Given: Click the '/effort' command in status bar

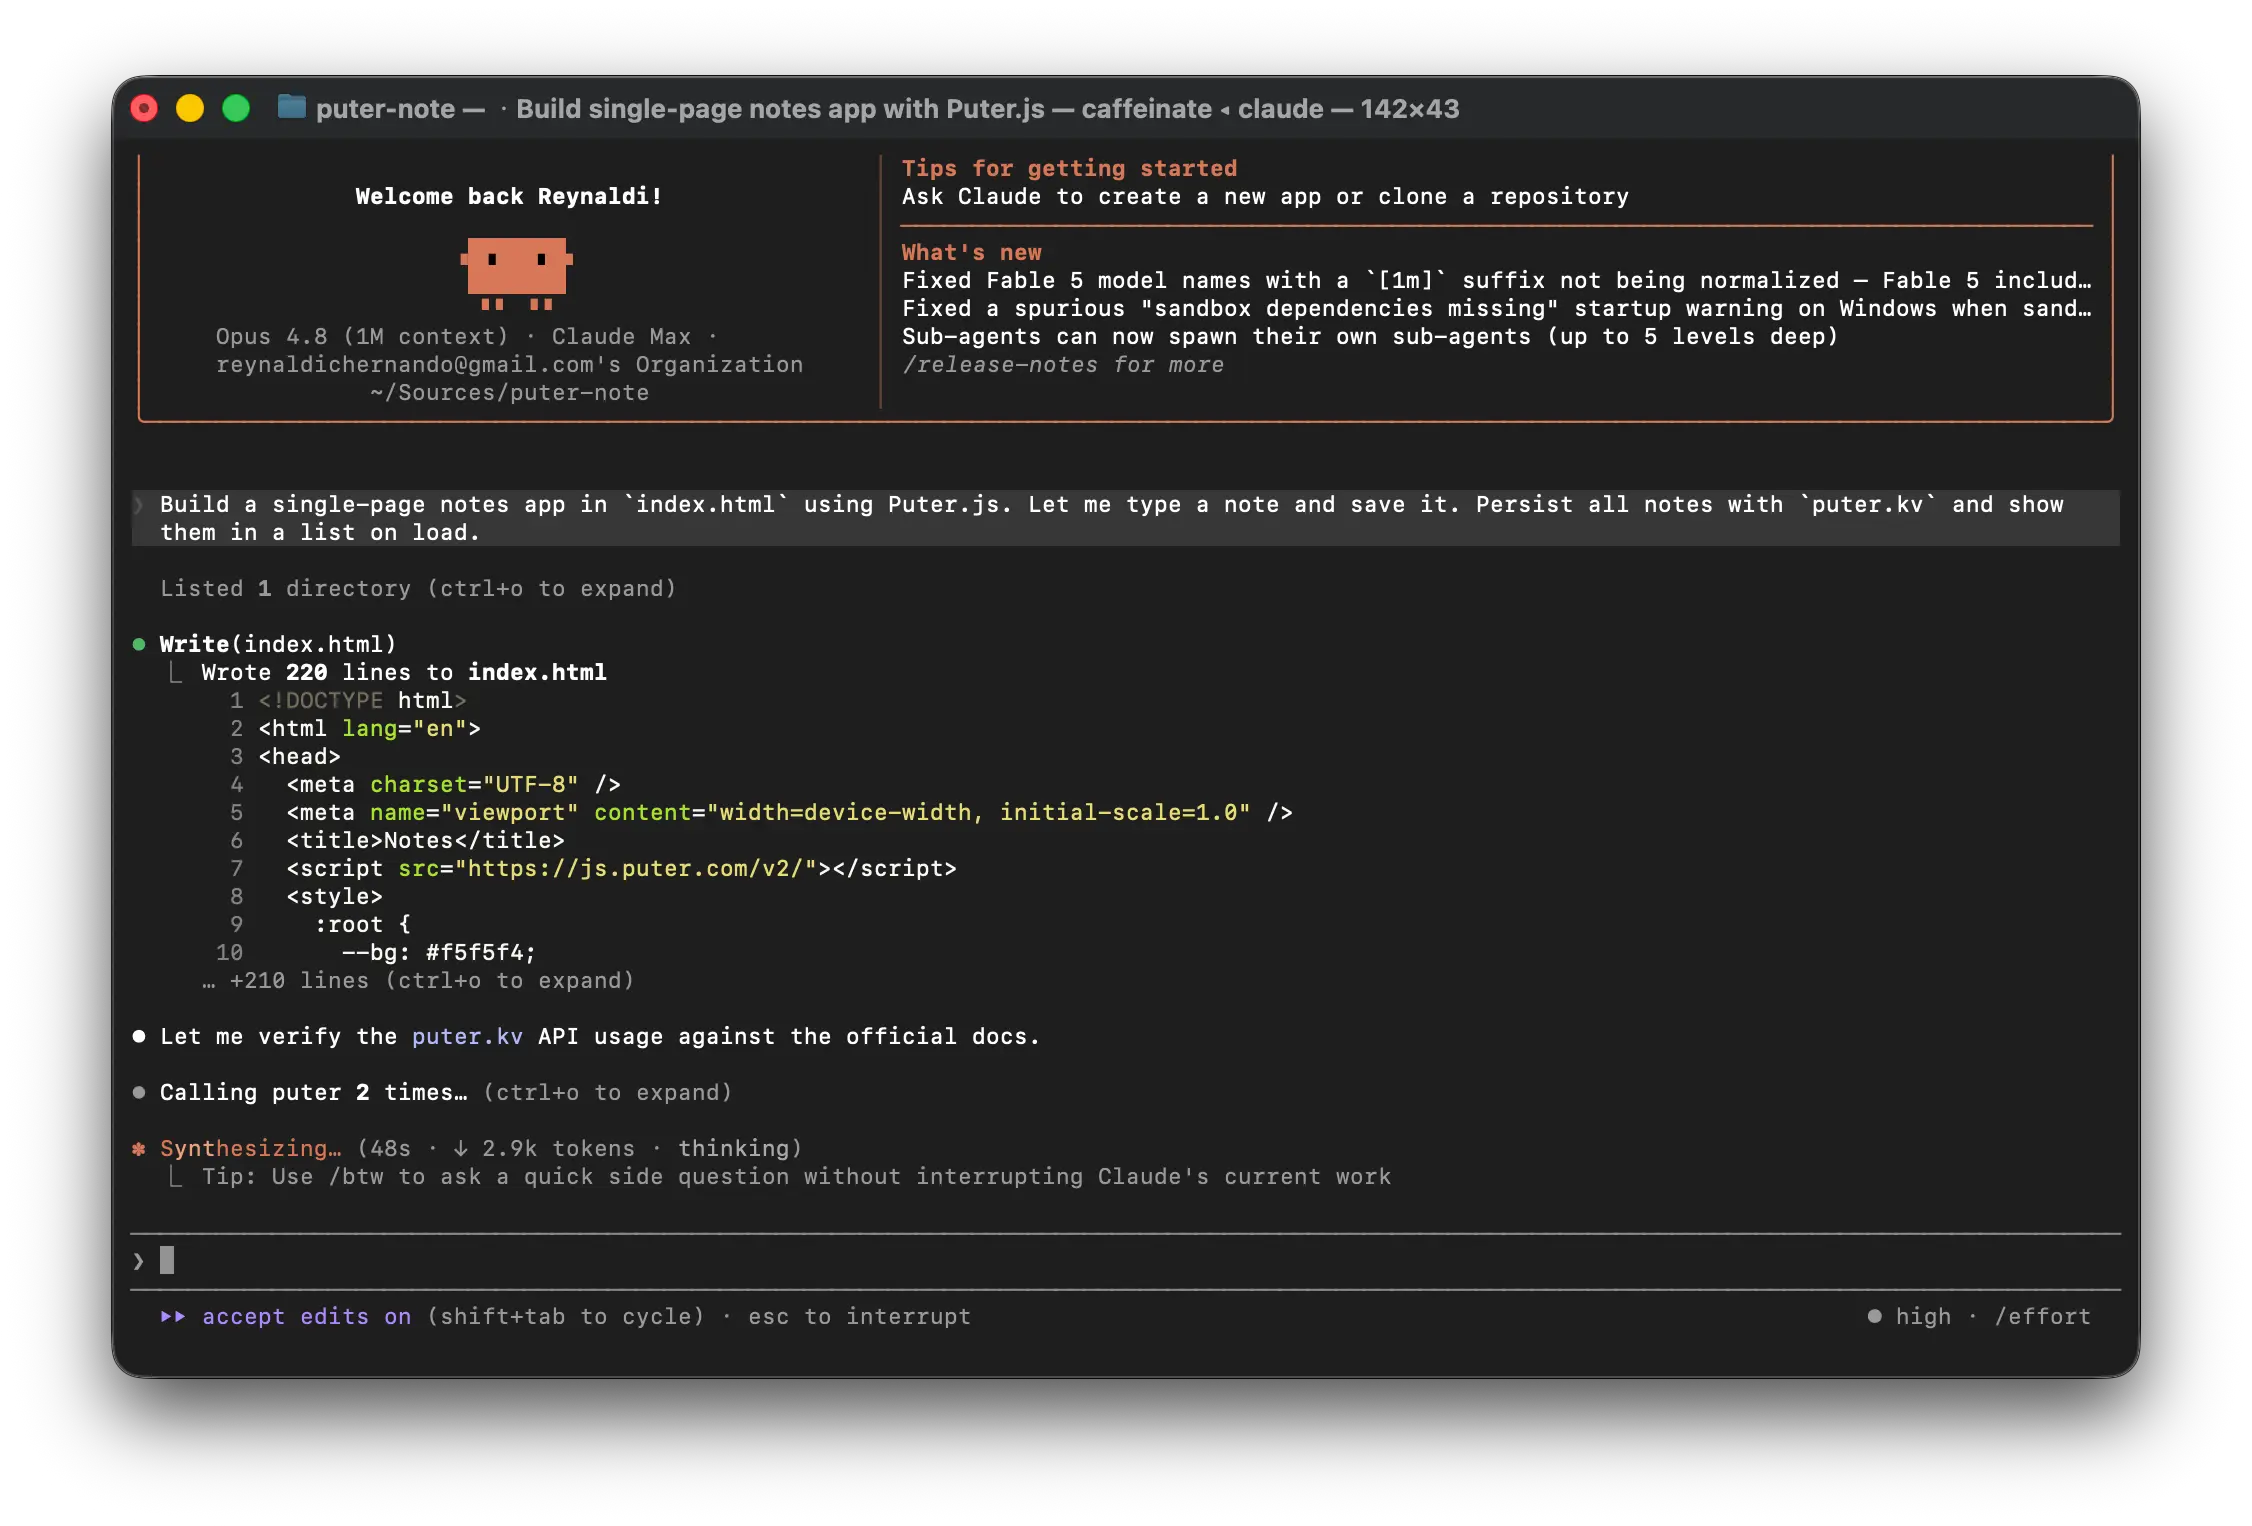Looking at the screenshot, I should (2043, 1317).
